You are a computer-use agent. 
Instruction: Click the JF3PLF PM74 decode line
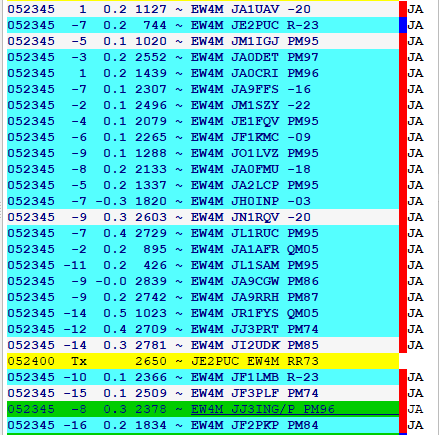tap(203, 393)
